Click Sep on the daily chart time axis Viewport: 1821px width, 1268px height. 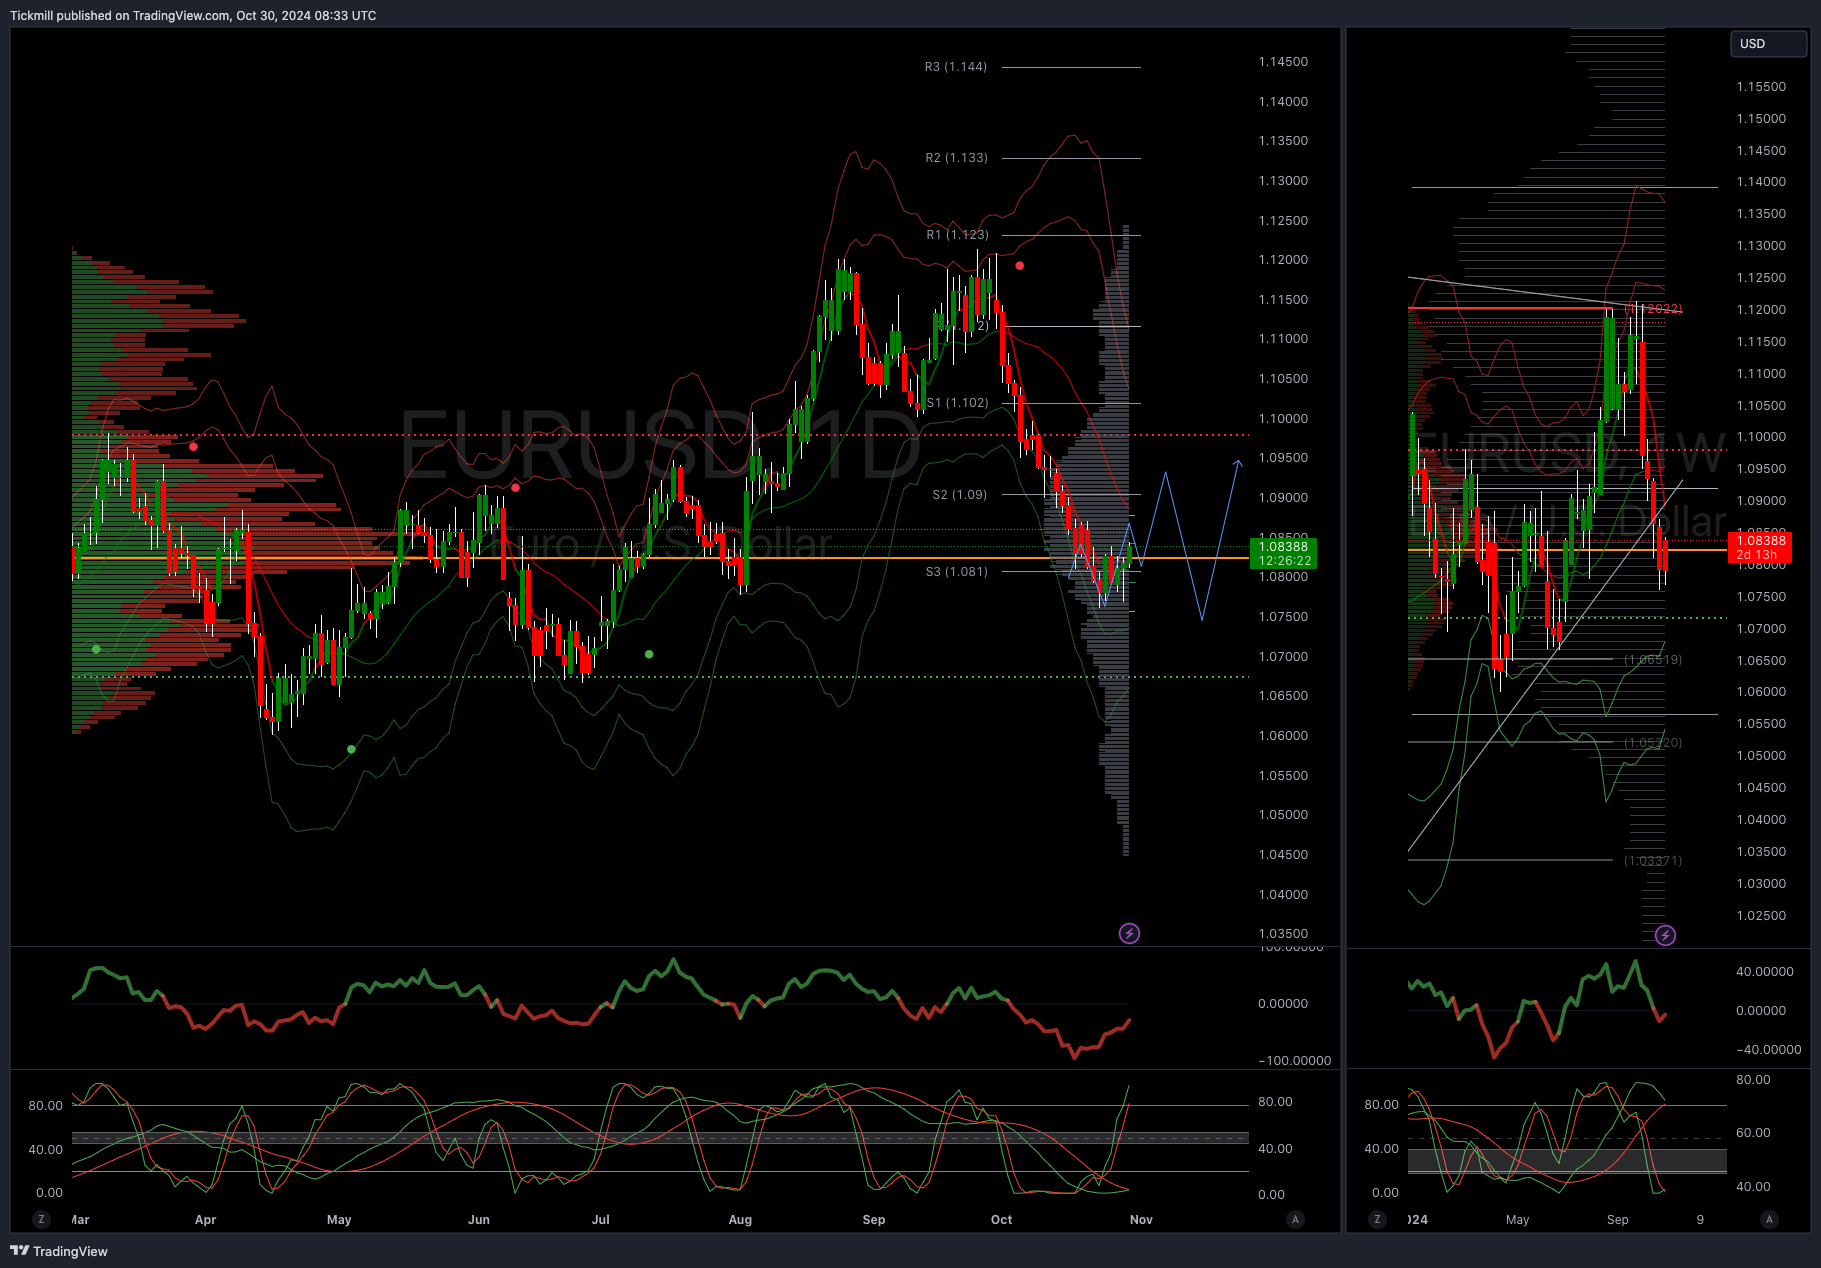click(874, 1220)
